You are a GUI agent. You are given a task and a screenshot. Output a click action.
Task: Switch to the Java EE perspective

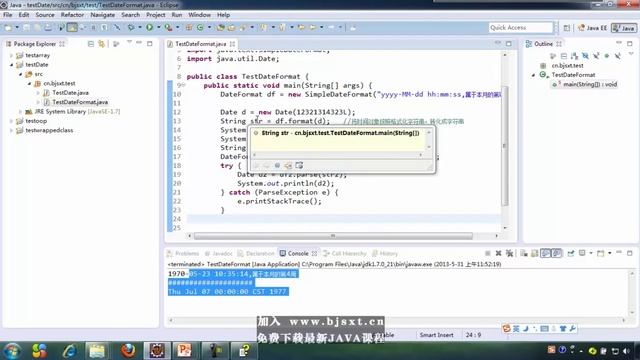click(x=592, y=28)
